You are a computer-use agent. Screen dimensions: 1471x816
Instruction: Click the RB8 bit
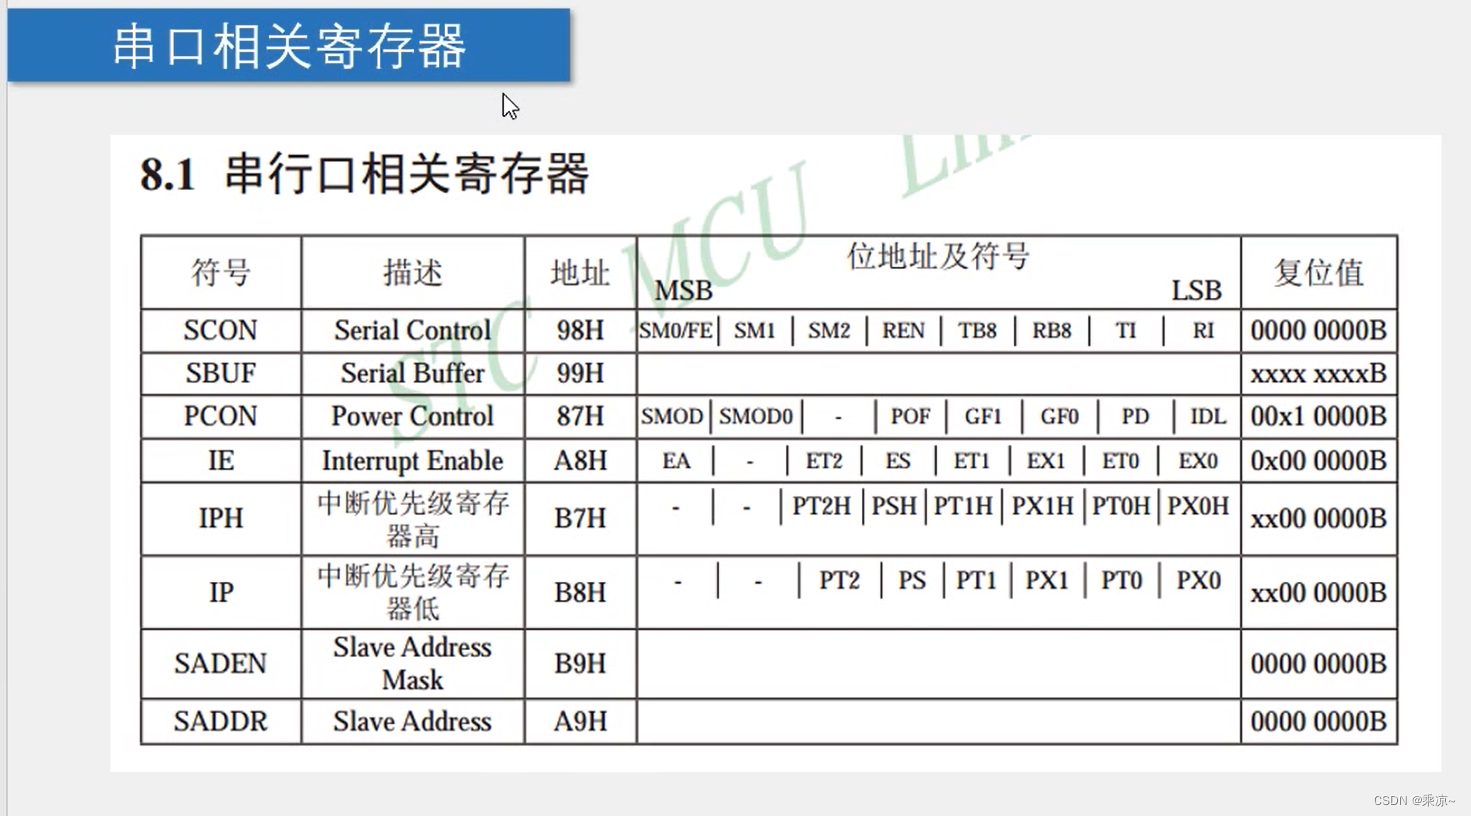click(x=1051, y=331)
